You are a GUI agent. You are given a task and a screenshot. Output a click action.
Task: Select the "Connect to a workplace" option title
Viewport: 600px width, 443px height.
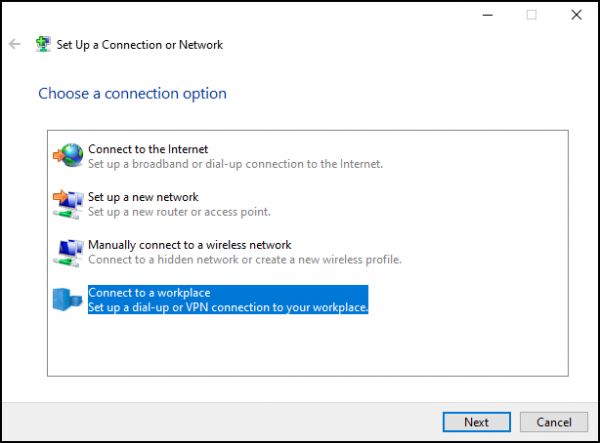149,292
